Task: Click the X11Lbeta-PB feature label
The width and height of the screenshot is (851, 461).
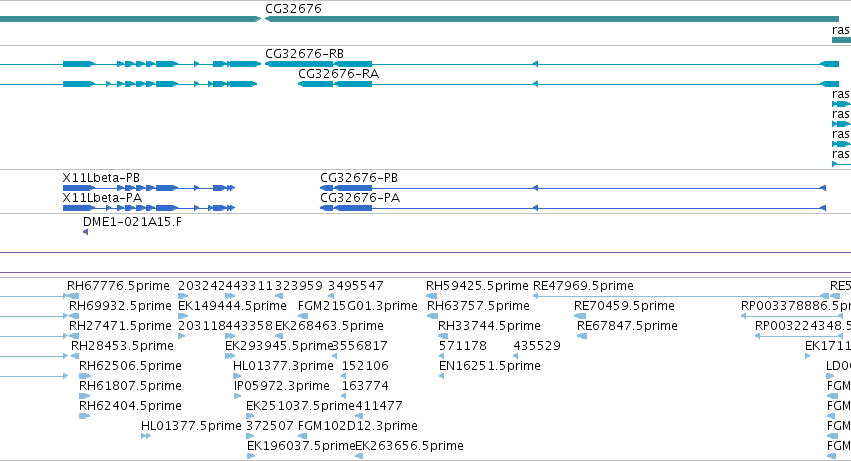Action: point(101,178)
